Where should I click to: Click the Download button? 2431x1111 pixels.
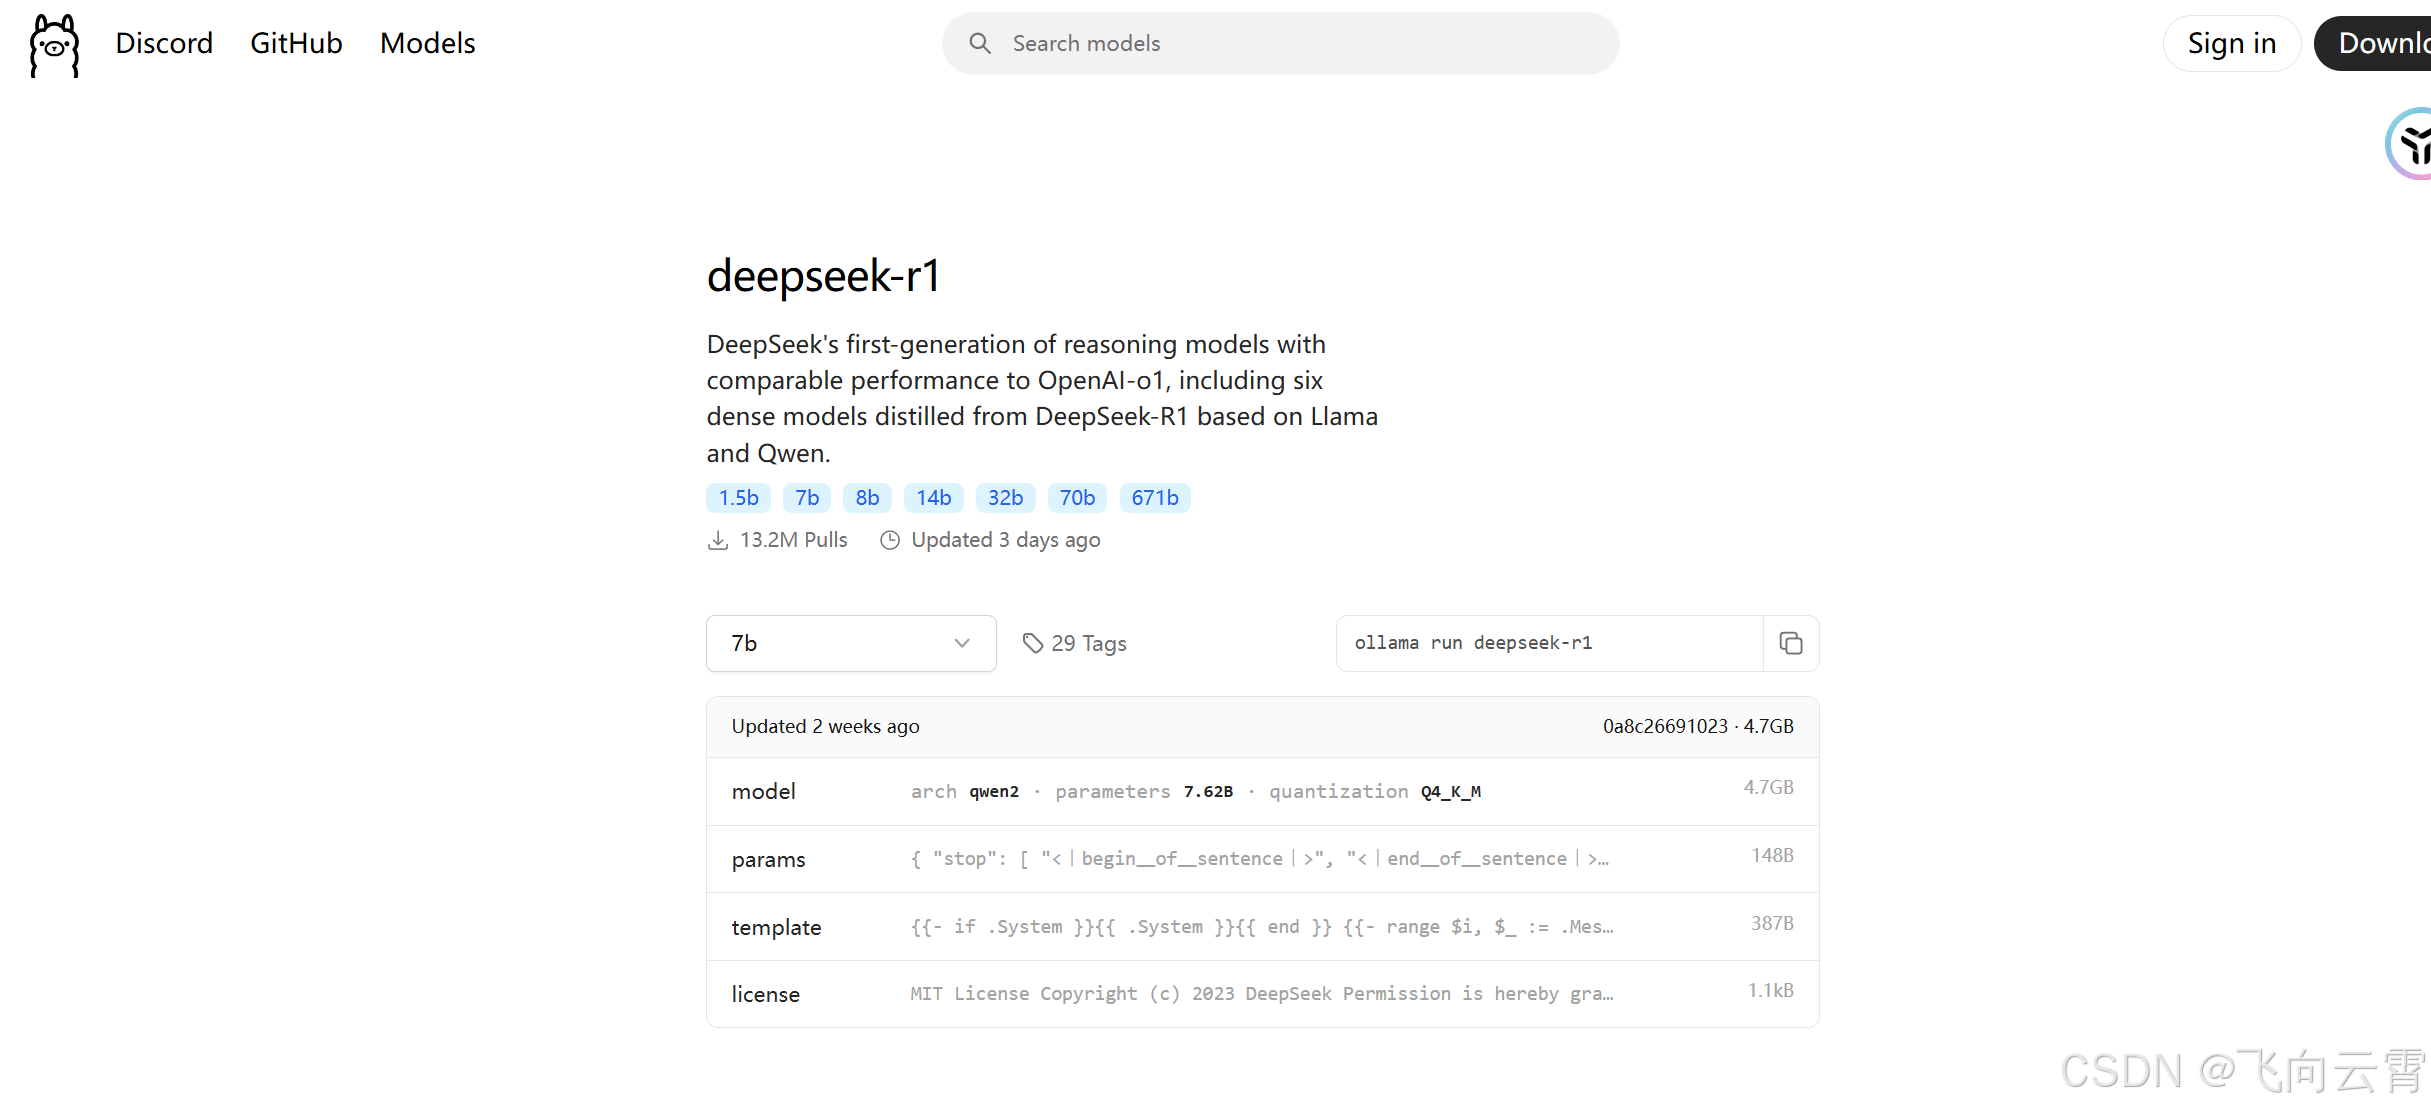tap(2374, 43)
